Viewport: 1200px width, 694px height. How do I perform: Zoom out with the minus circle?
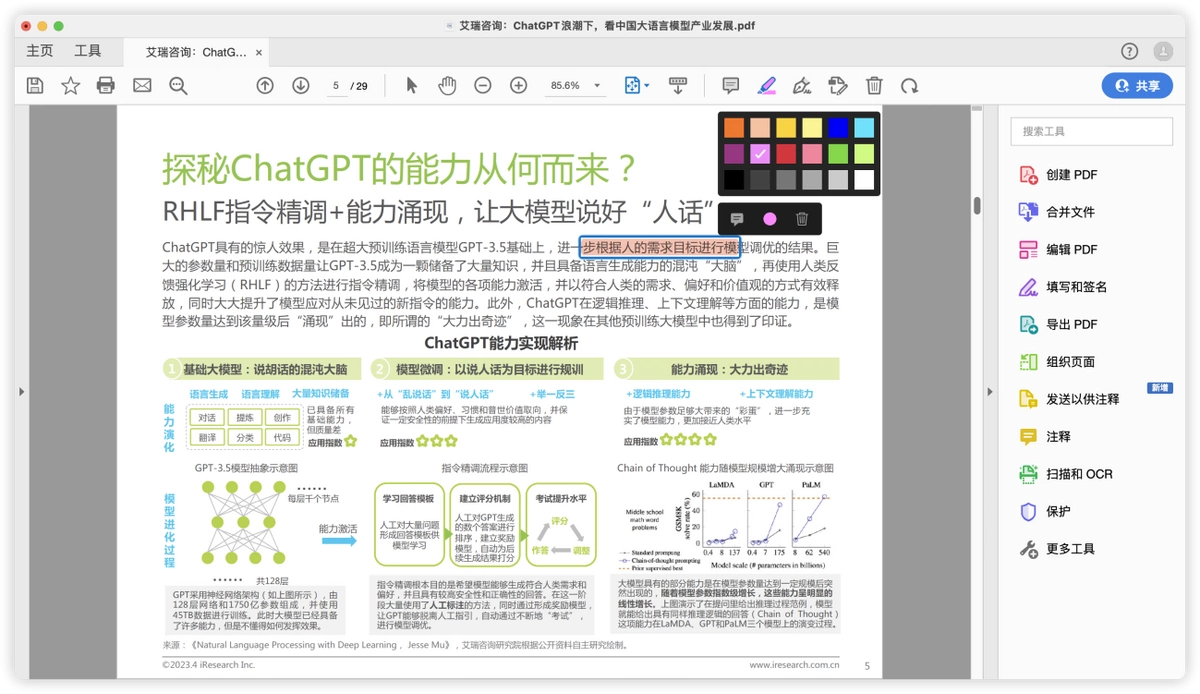click(x=483, y=86)
